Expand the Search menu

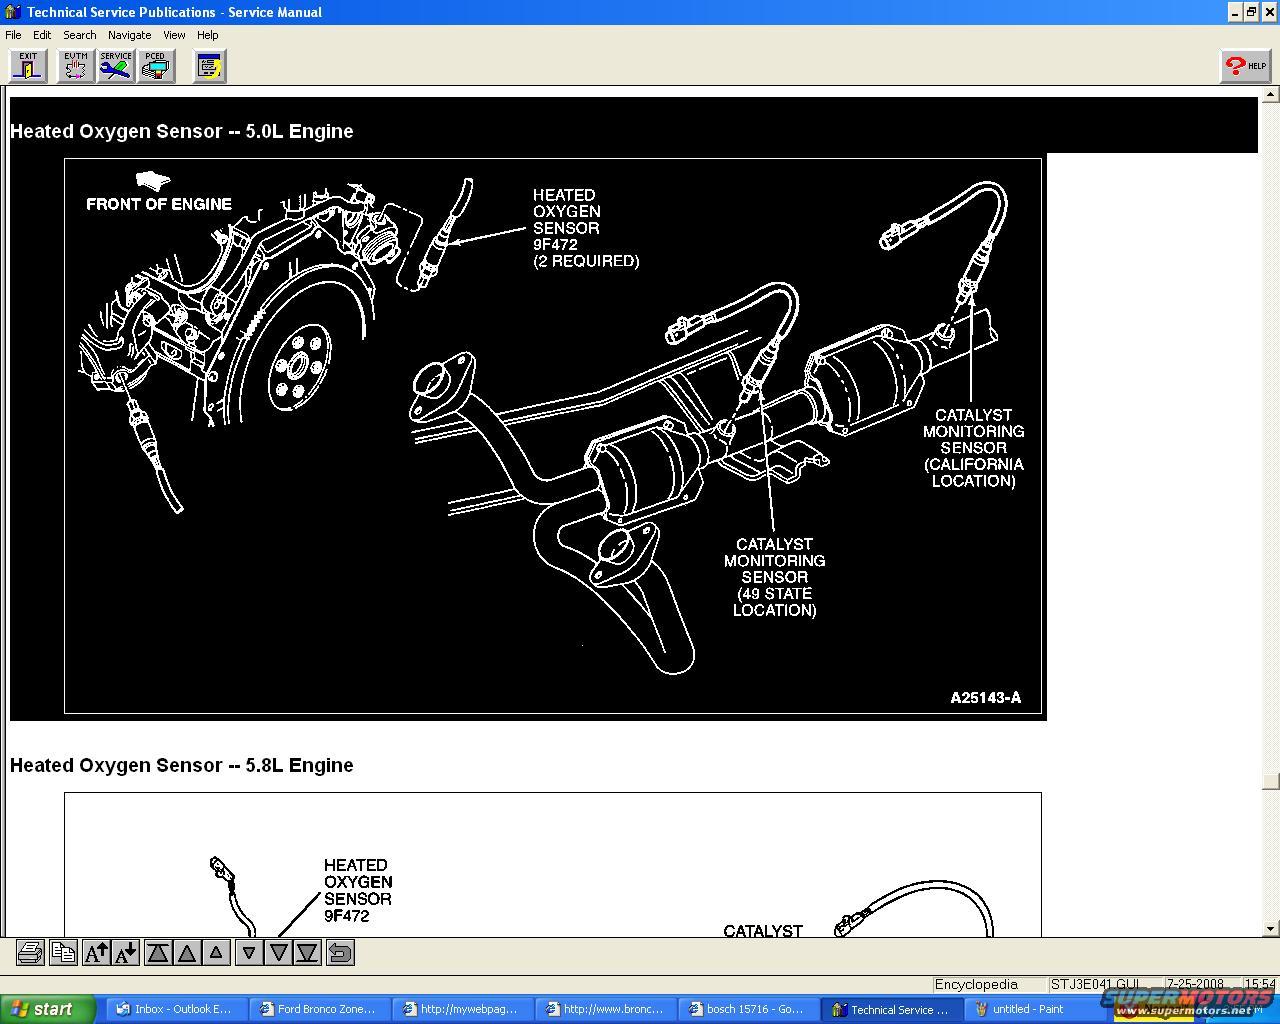80,35
